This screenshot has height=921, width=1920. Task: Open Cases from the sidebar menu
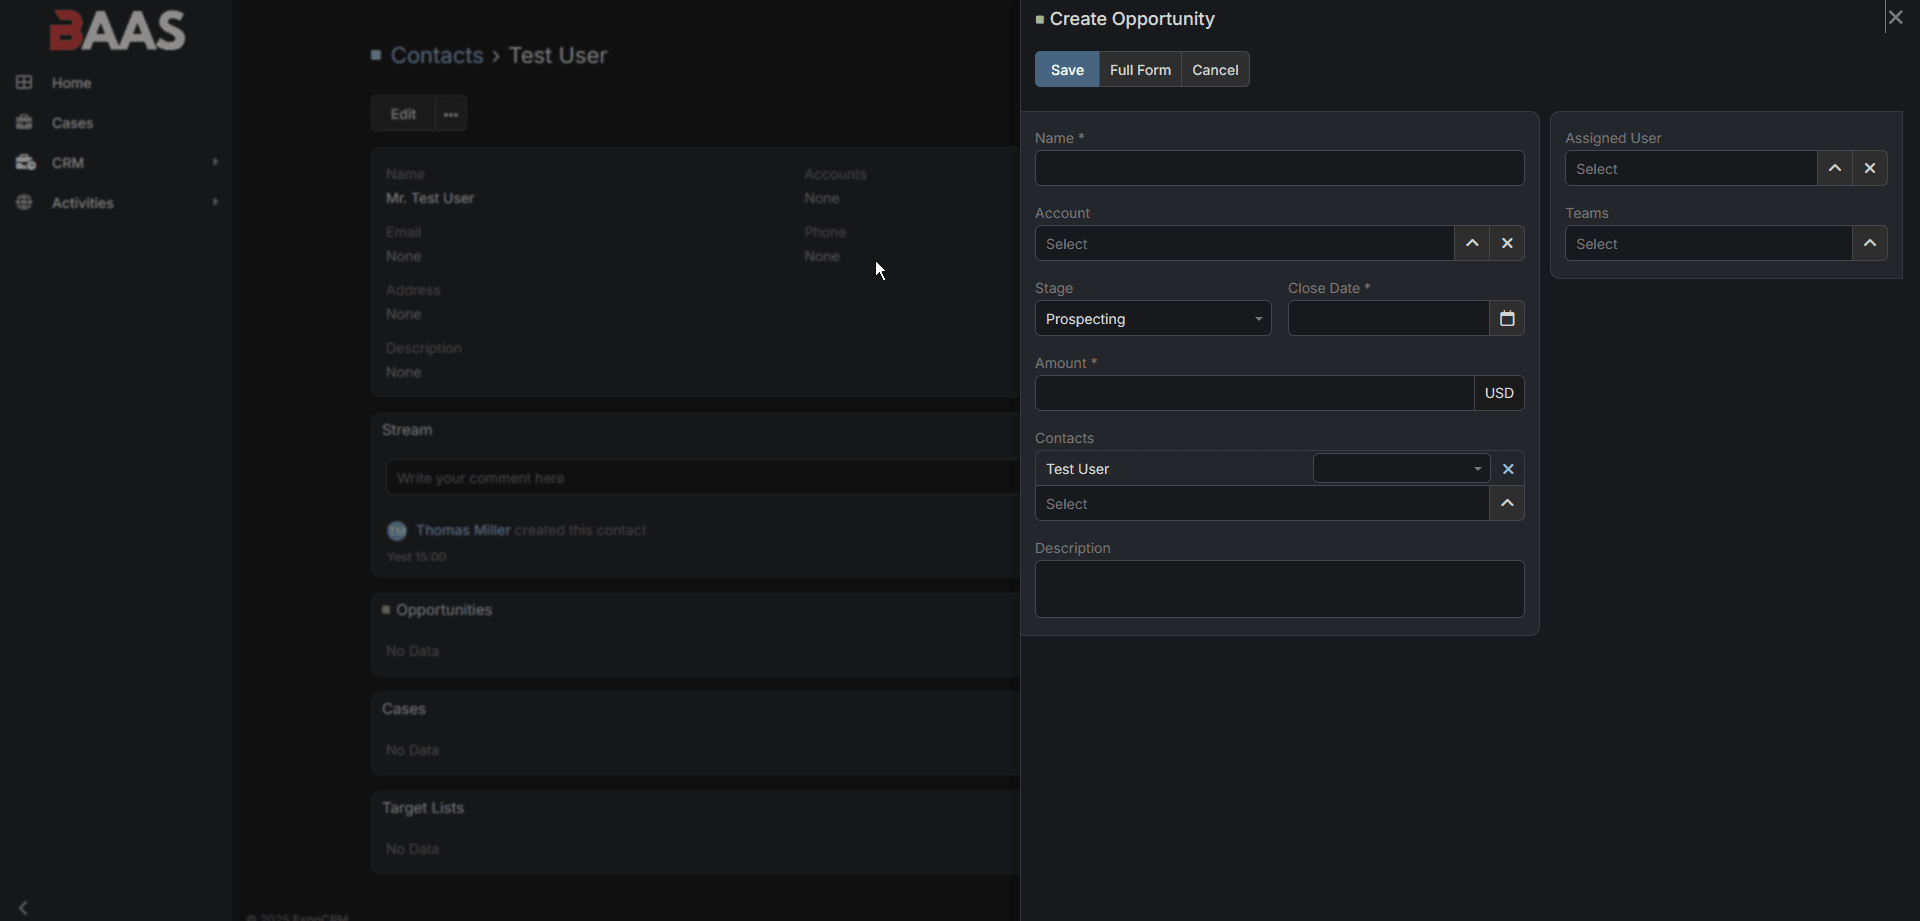pyautogui.click(x=72, y=122)
